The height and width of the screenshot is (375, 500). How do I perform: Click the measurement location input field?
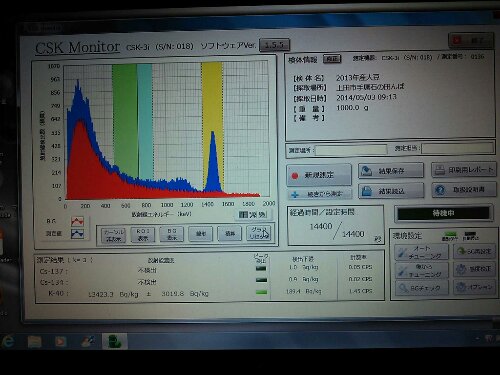(351, 150)
